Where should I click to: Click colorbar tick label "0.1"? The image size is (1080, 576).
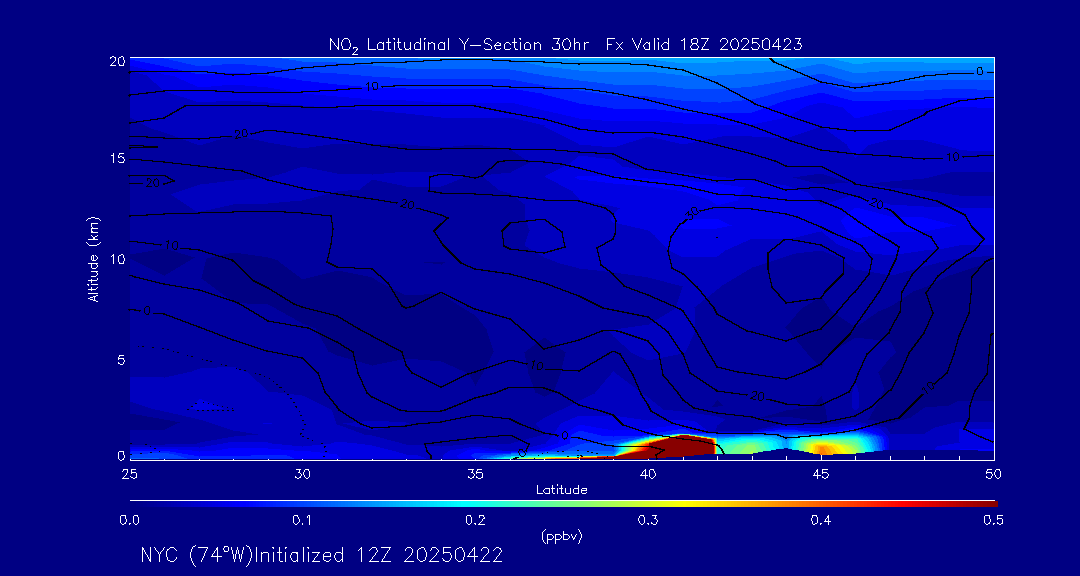(302, 520)
